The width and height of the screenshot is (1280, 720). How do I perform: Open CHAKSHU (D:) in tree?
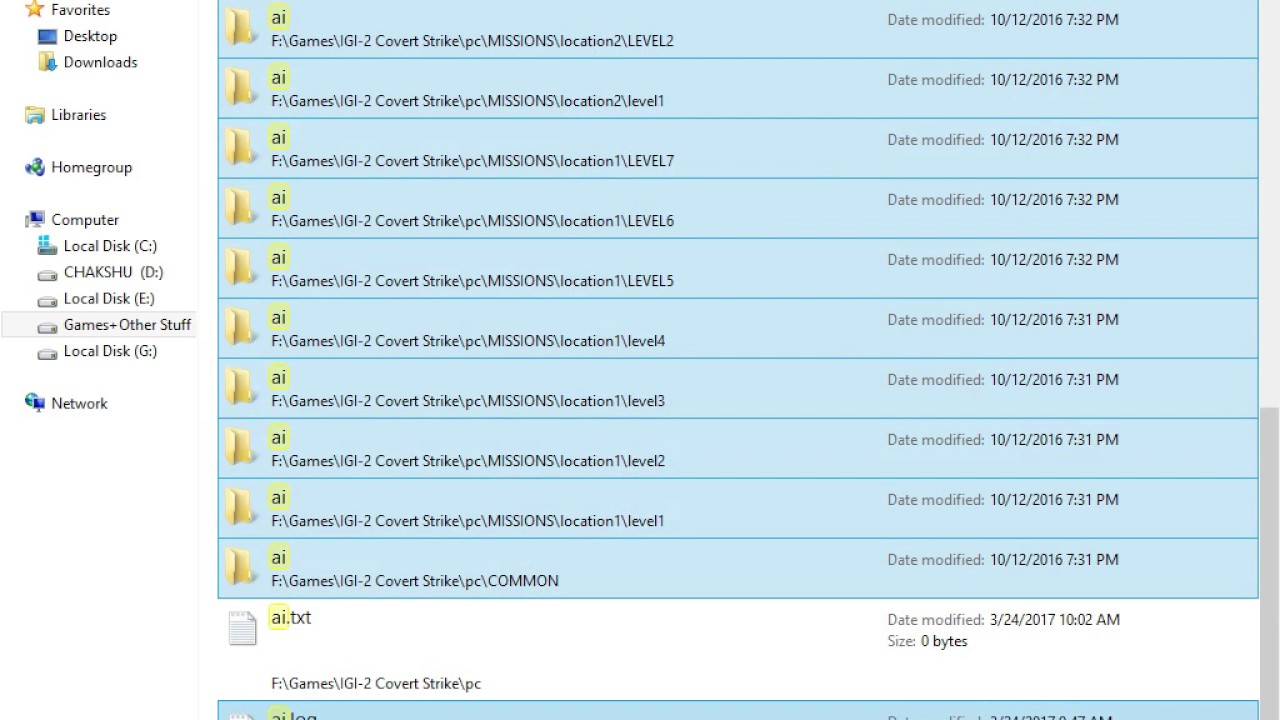click(113, 272)
